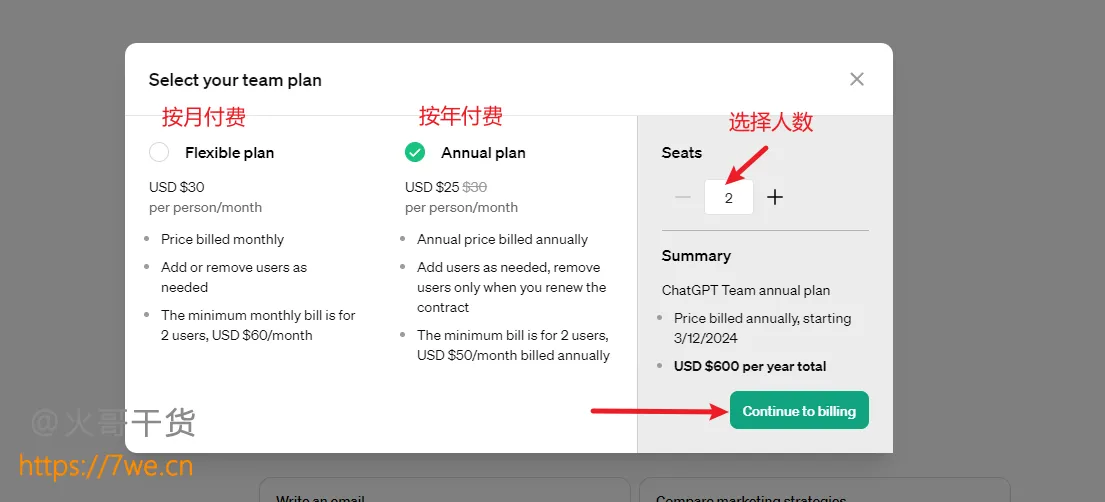Click the red 按年付费 annotation
Image resolution: width=1105 pixels, height=502 pixels.
[x=461, y=116]
